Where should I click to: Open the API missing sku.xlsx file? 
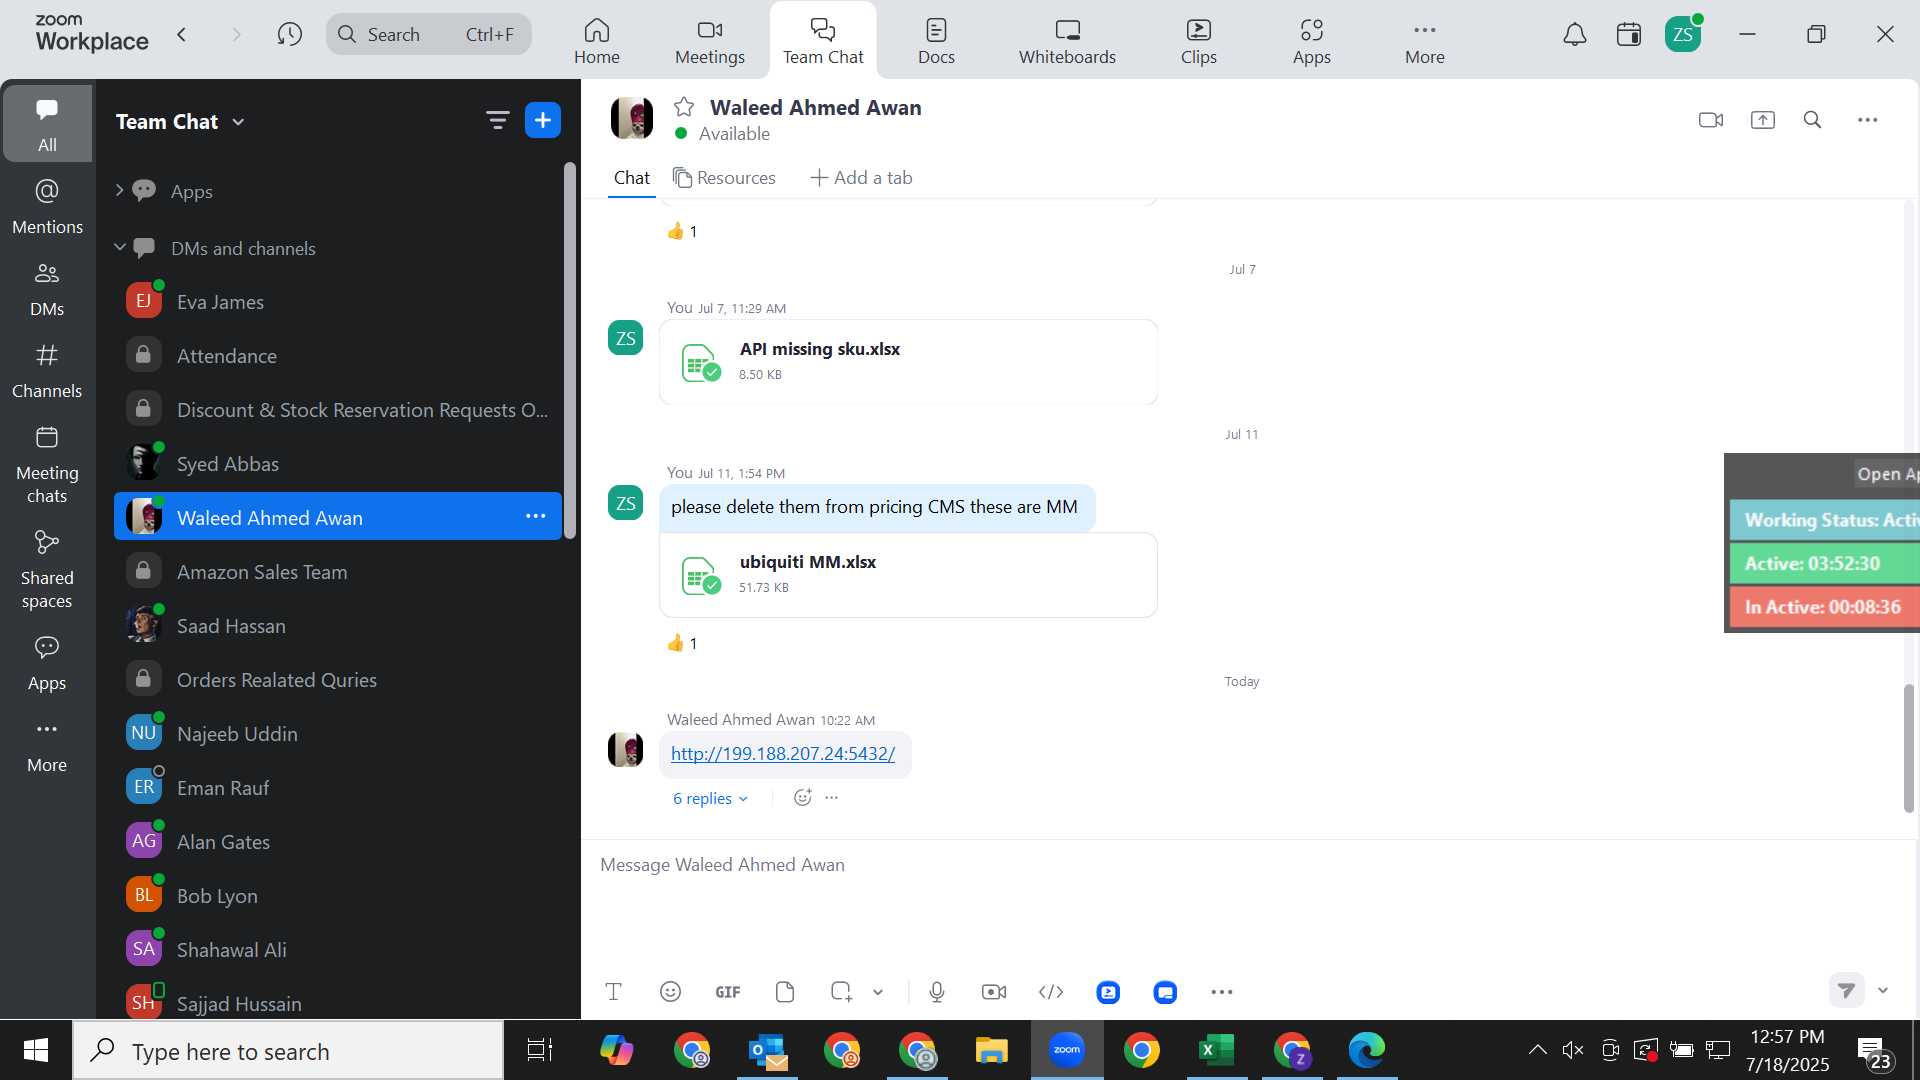point(908,362)
